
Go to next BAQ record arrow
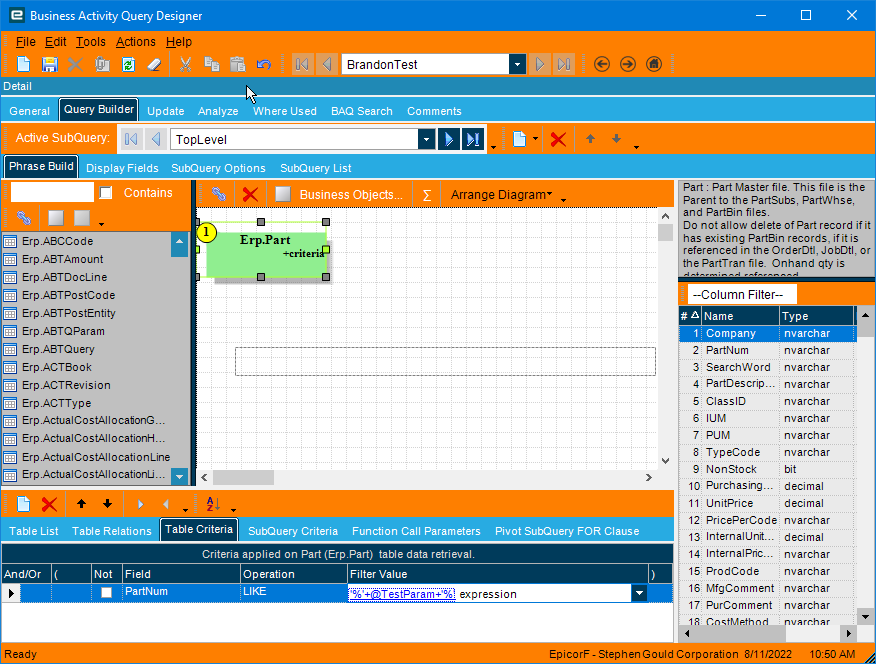pyautogui.click(x=539, y=64)
